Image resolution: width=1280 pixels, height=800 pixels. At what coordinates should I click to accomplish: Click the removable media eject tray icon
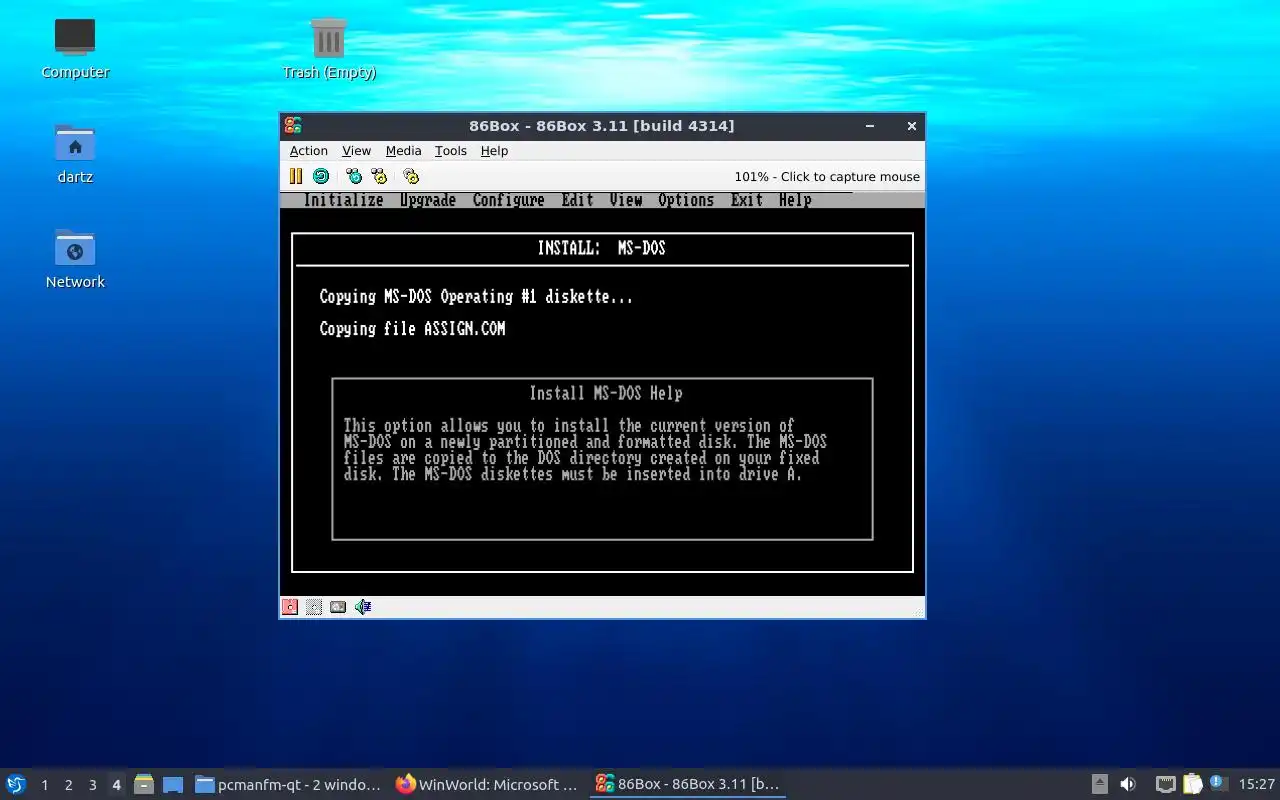pyautogui.click(x=1100, y=784)
